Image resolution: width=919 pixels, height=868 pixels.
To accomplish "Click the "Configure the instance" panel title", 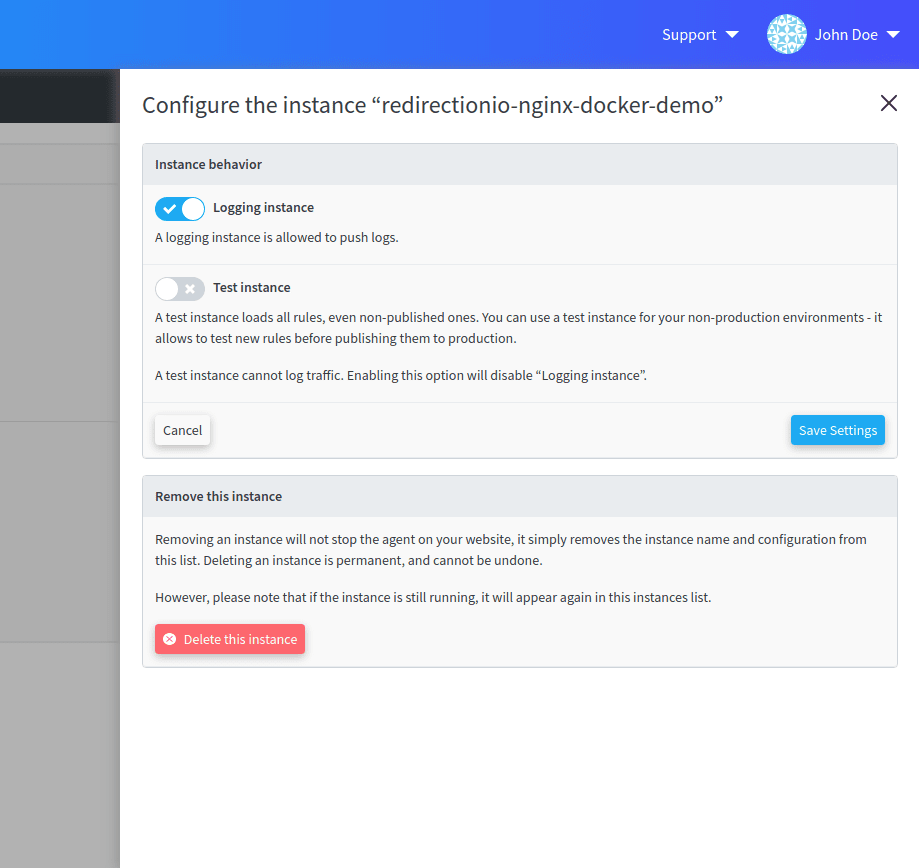I will click(x=432, y=105).
